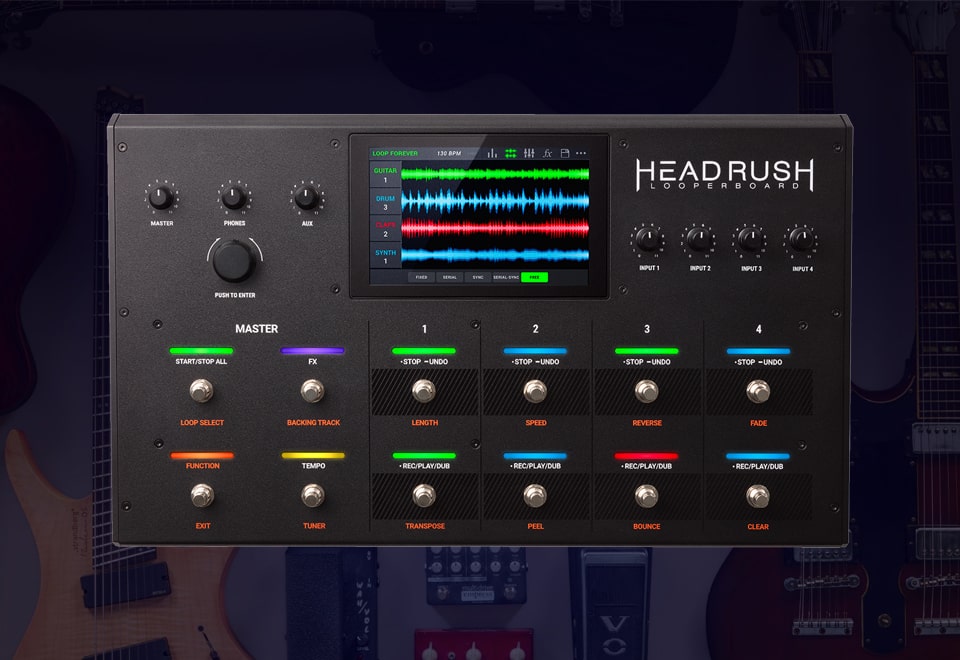Select the DRUM 3 track label
Viewport: 960px width, 660px height.
pos(385,203)
